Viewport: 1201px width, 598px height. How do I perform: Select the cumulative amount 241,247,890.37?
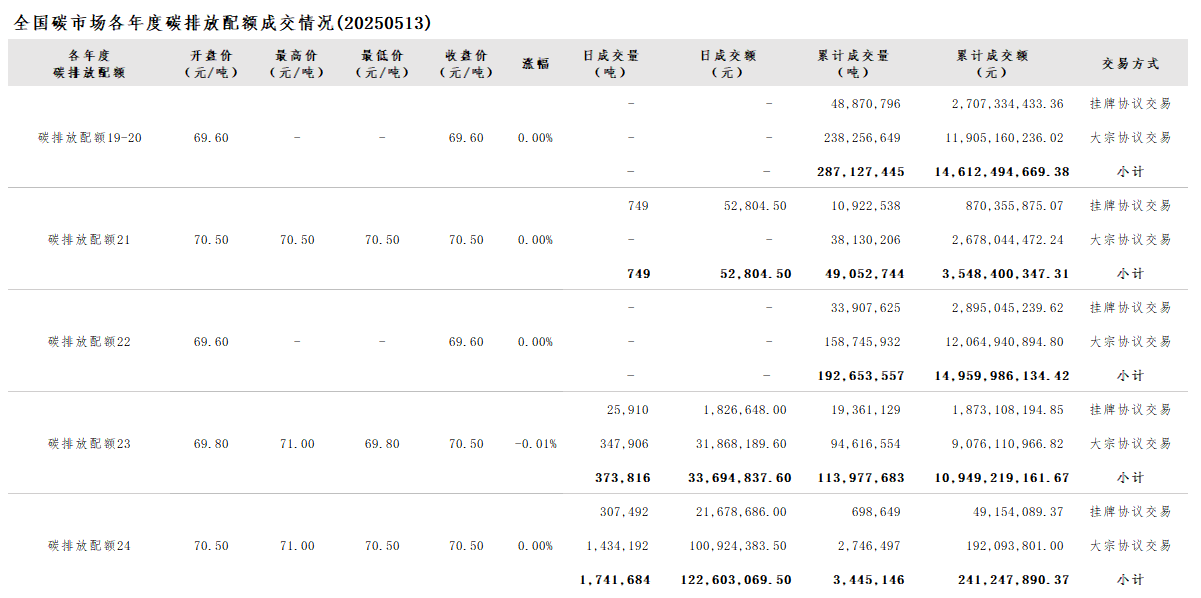[x=1013, y=580]
